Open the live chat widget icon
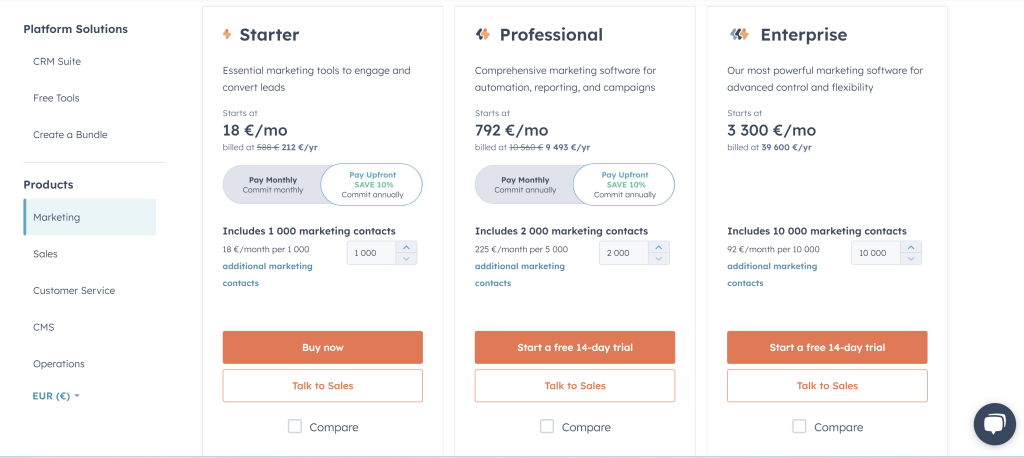1024x458 pixels. click(x=994, y=424)
